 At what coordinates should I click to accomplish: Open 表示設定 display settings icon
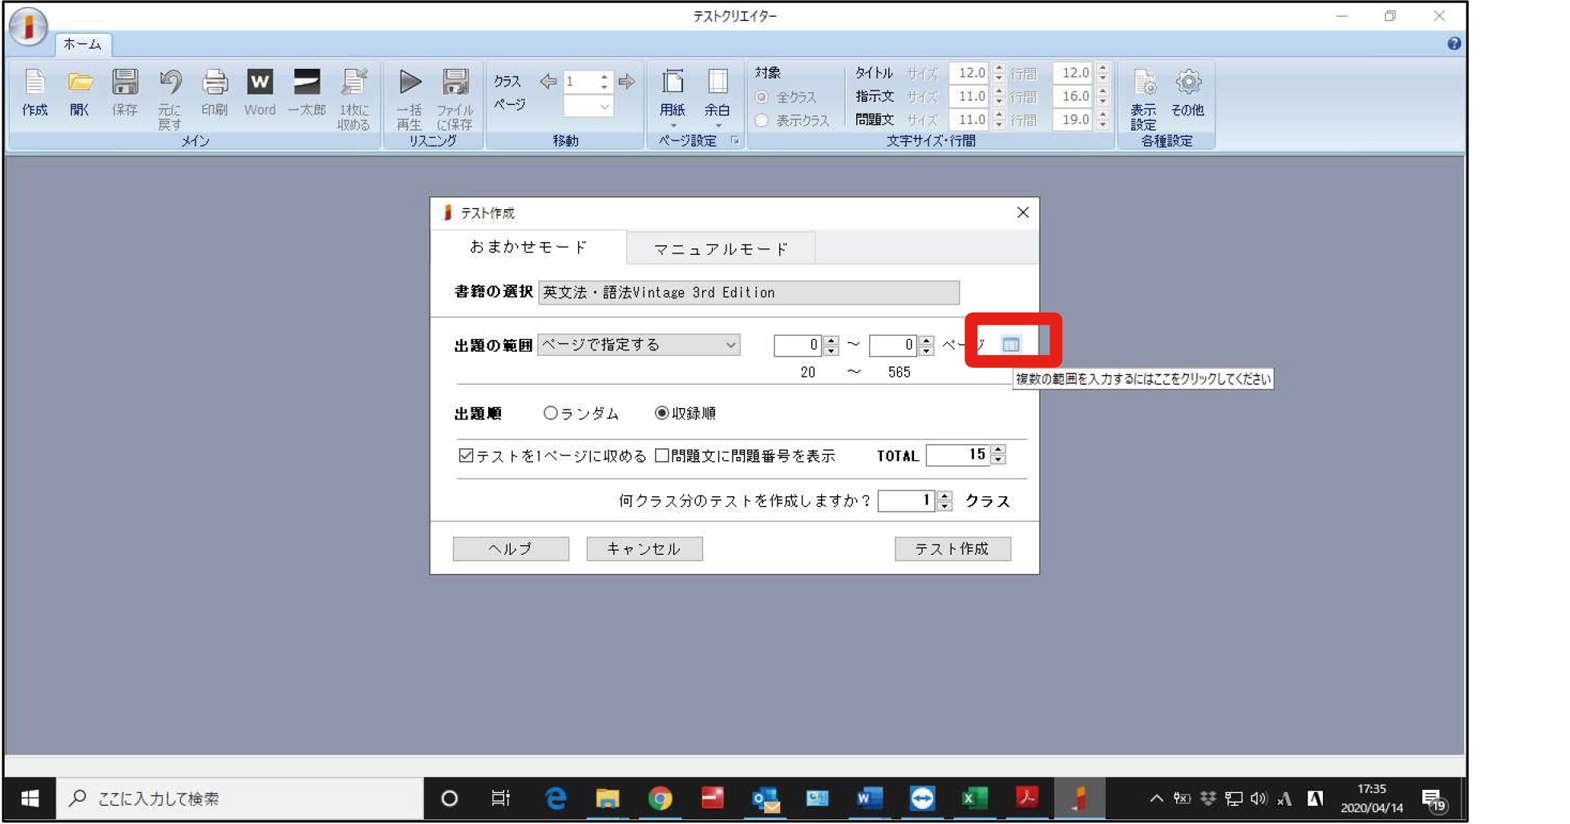point(1143,98)
